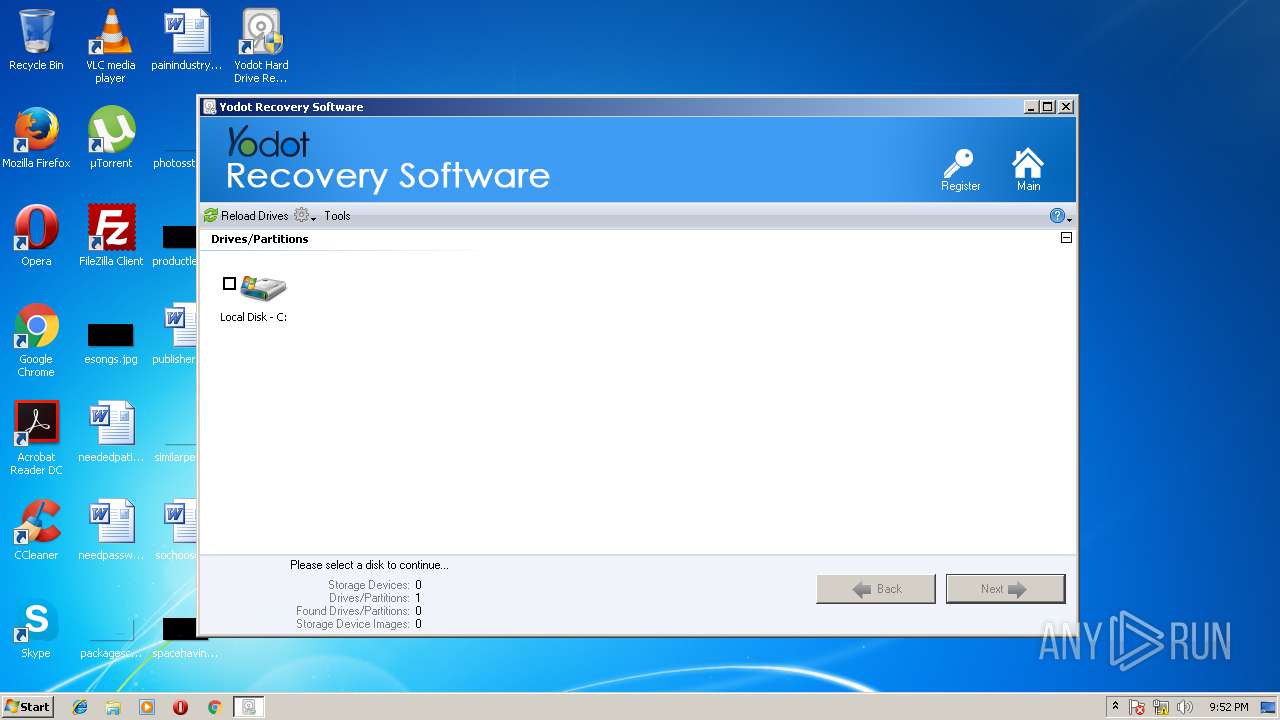Screen dimensions: 1280x720
Task: Launch VLC media player shortcut
Action: pos(110,46)
